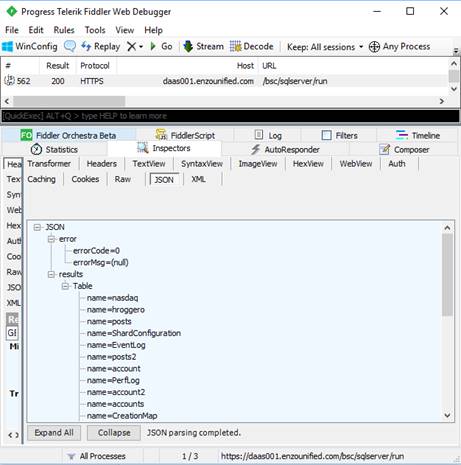Open the Help menu
Image resolution: width=461 pixels, height=465 pixels.
click(153, 30)
